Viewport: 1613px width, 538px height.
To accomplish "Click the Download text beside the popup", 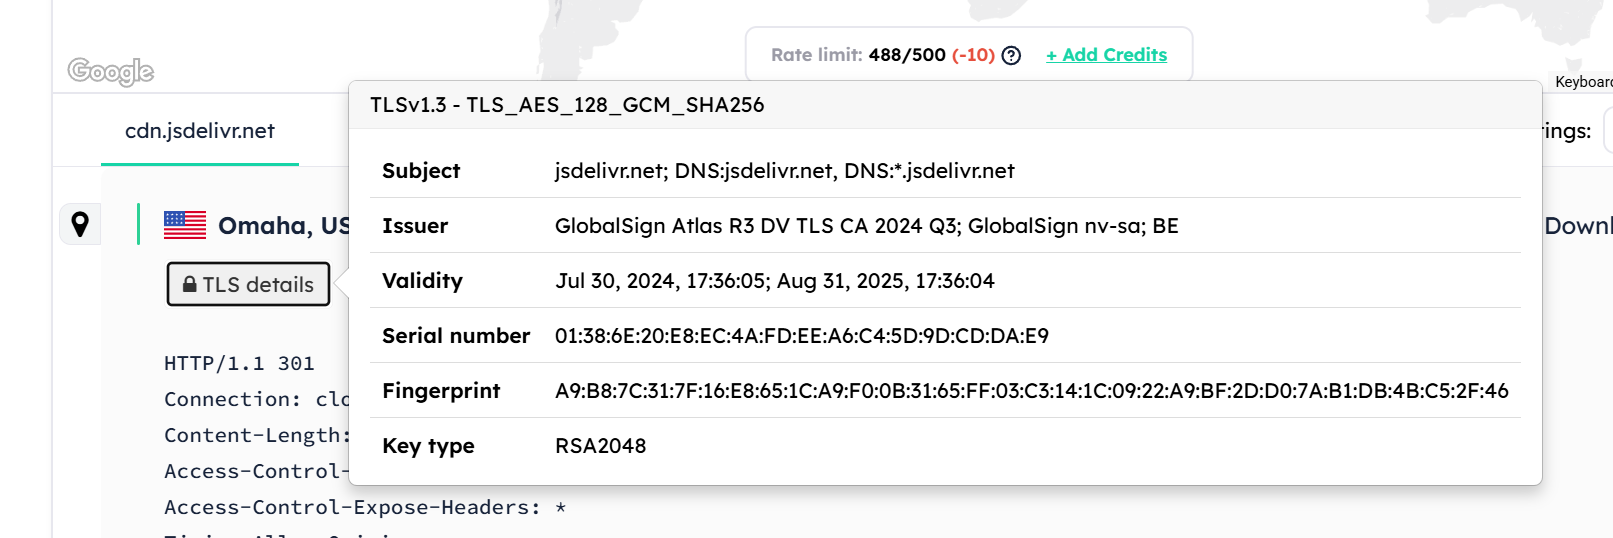I will 1578,226.
